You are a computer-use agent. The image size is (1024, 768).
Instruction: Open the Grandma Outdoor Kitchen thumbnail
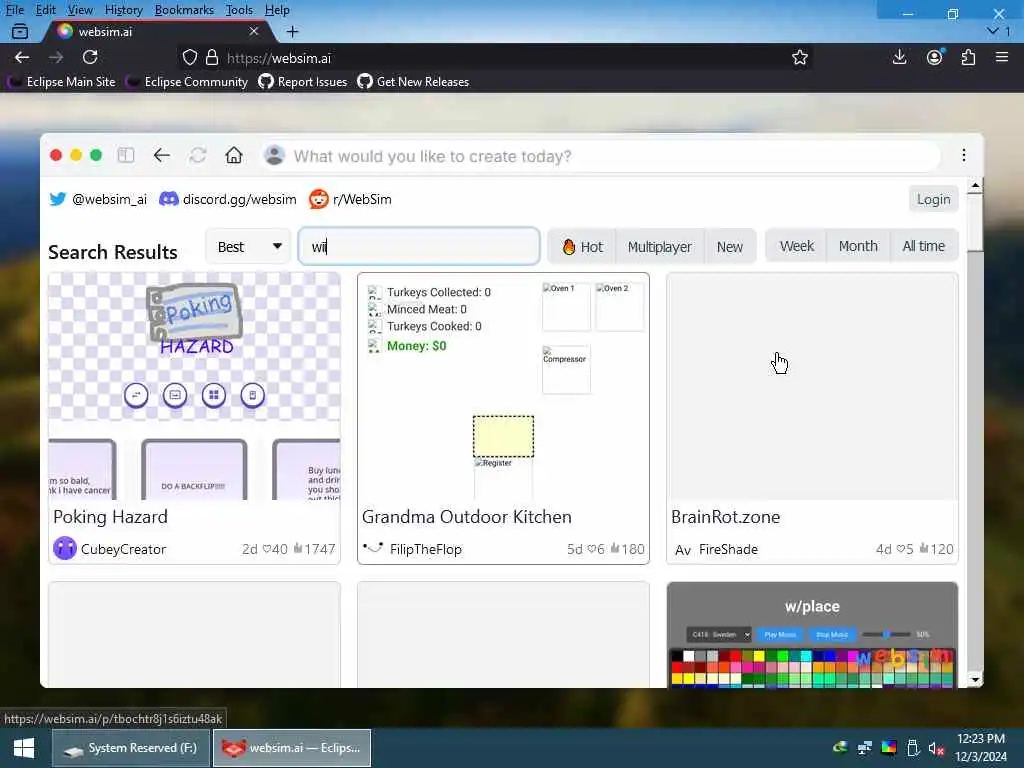coord(504,387)
